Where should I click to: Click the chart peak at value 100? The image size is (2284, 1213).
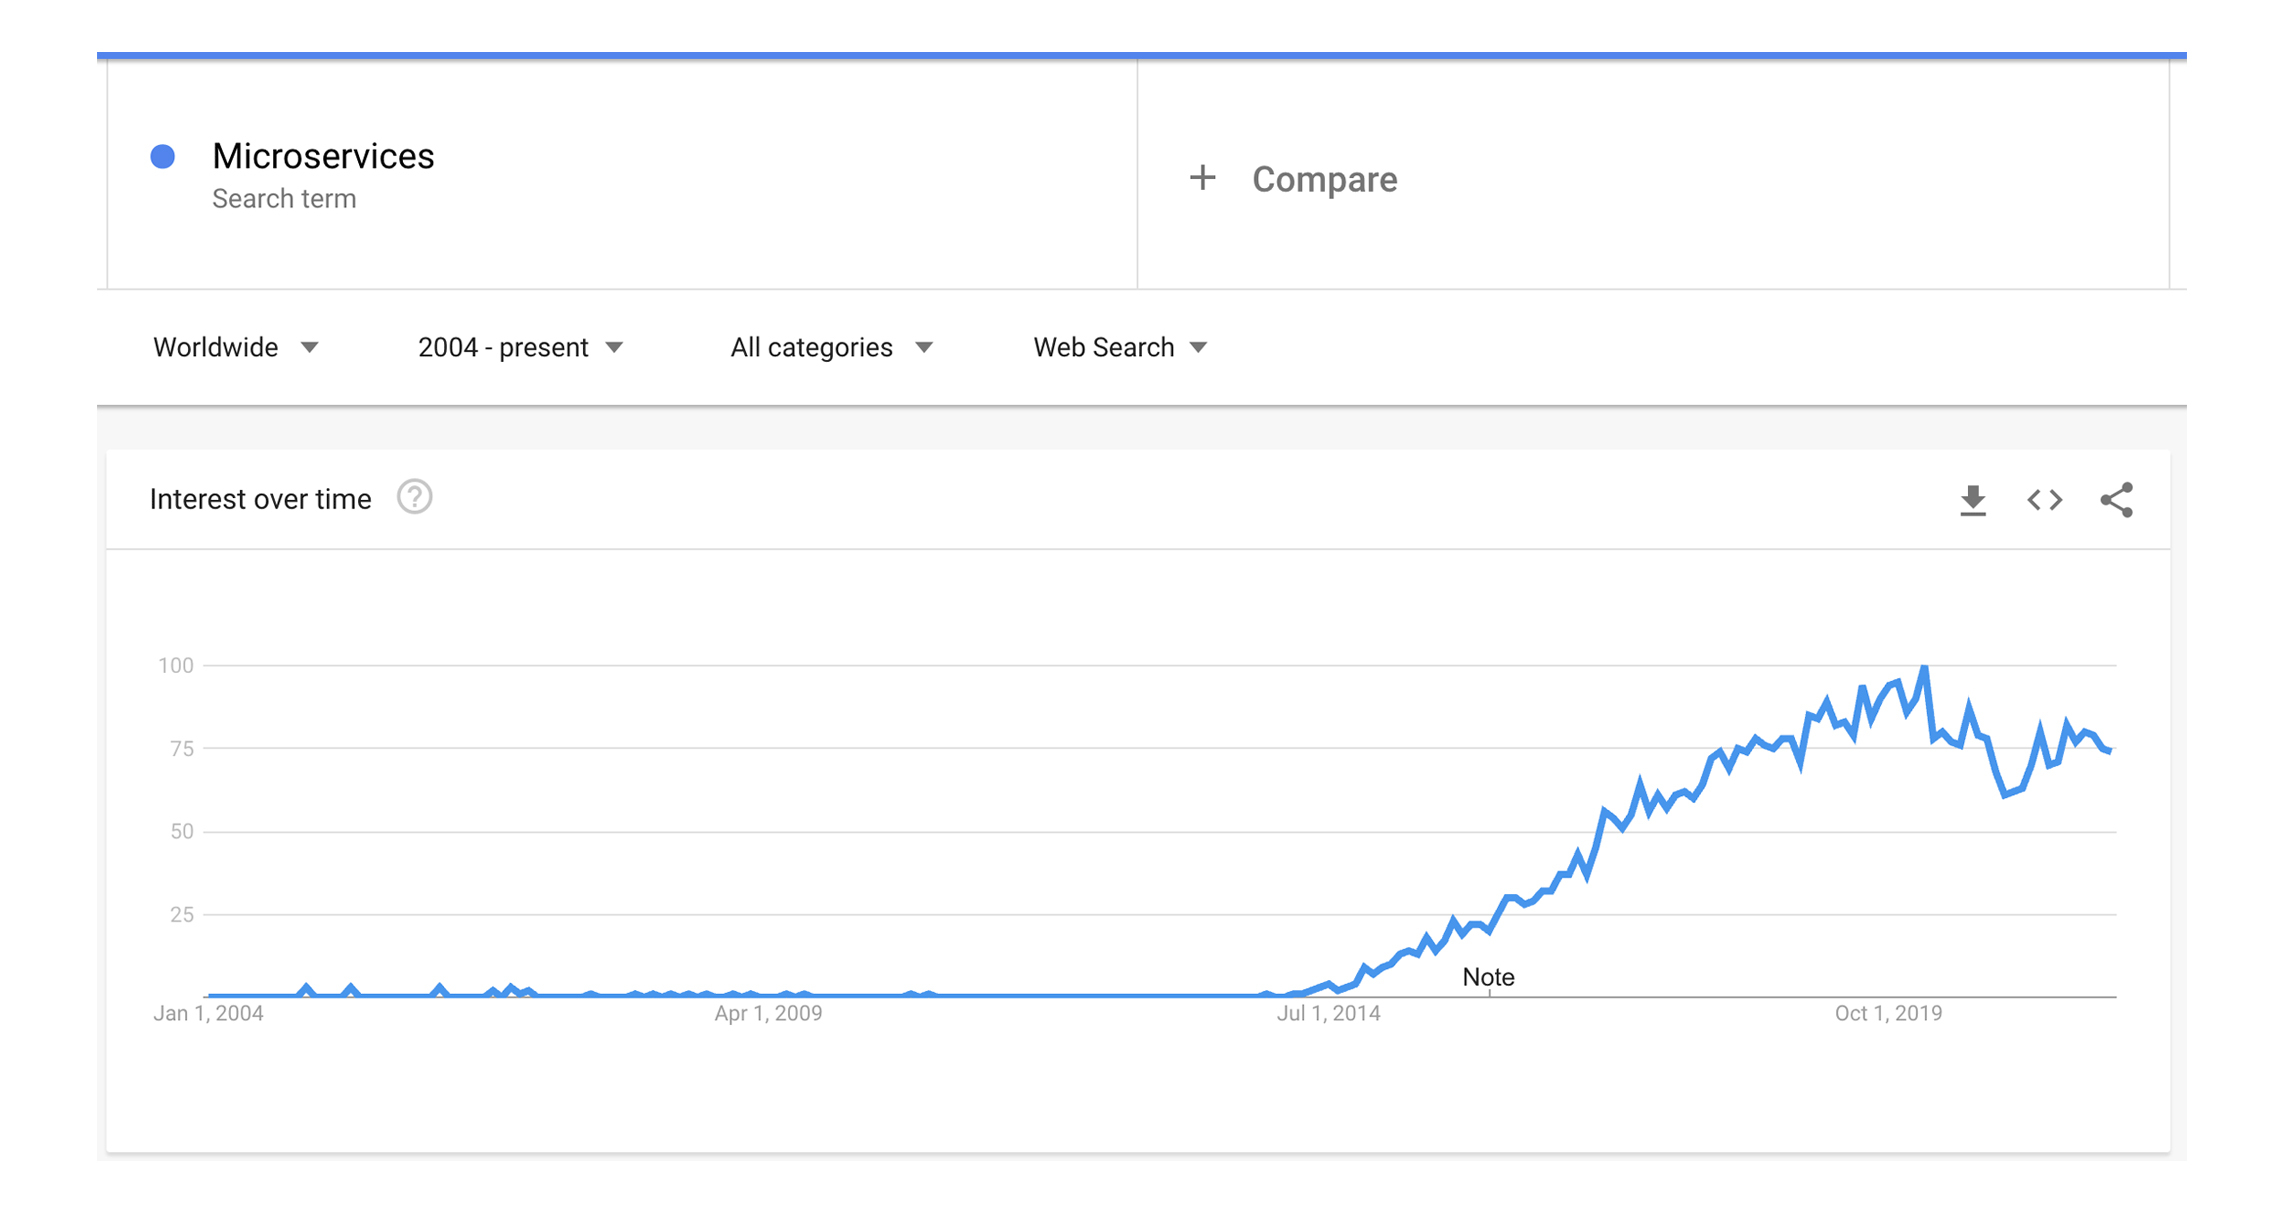pyautogui.click(x=1924, y=667)
